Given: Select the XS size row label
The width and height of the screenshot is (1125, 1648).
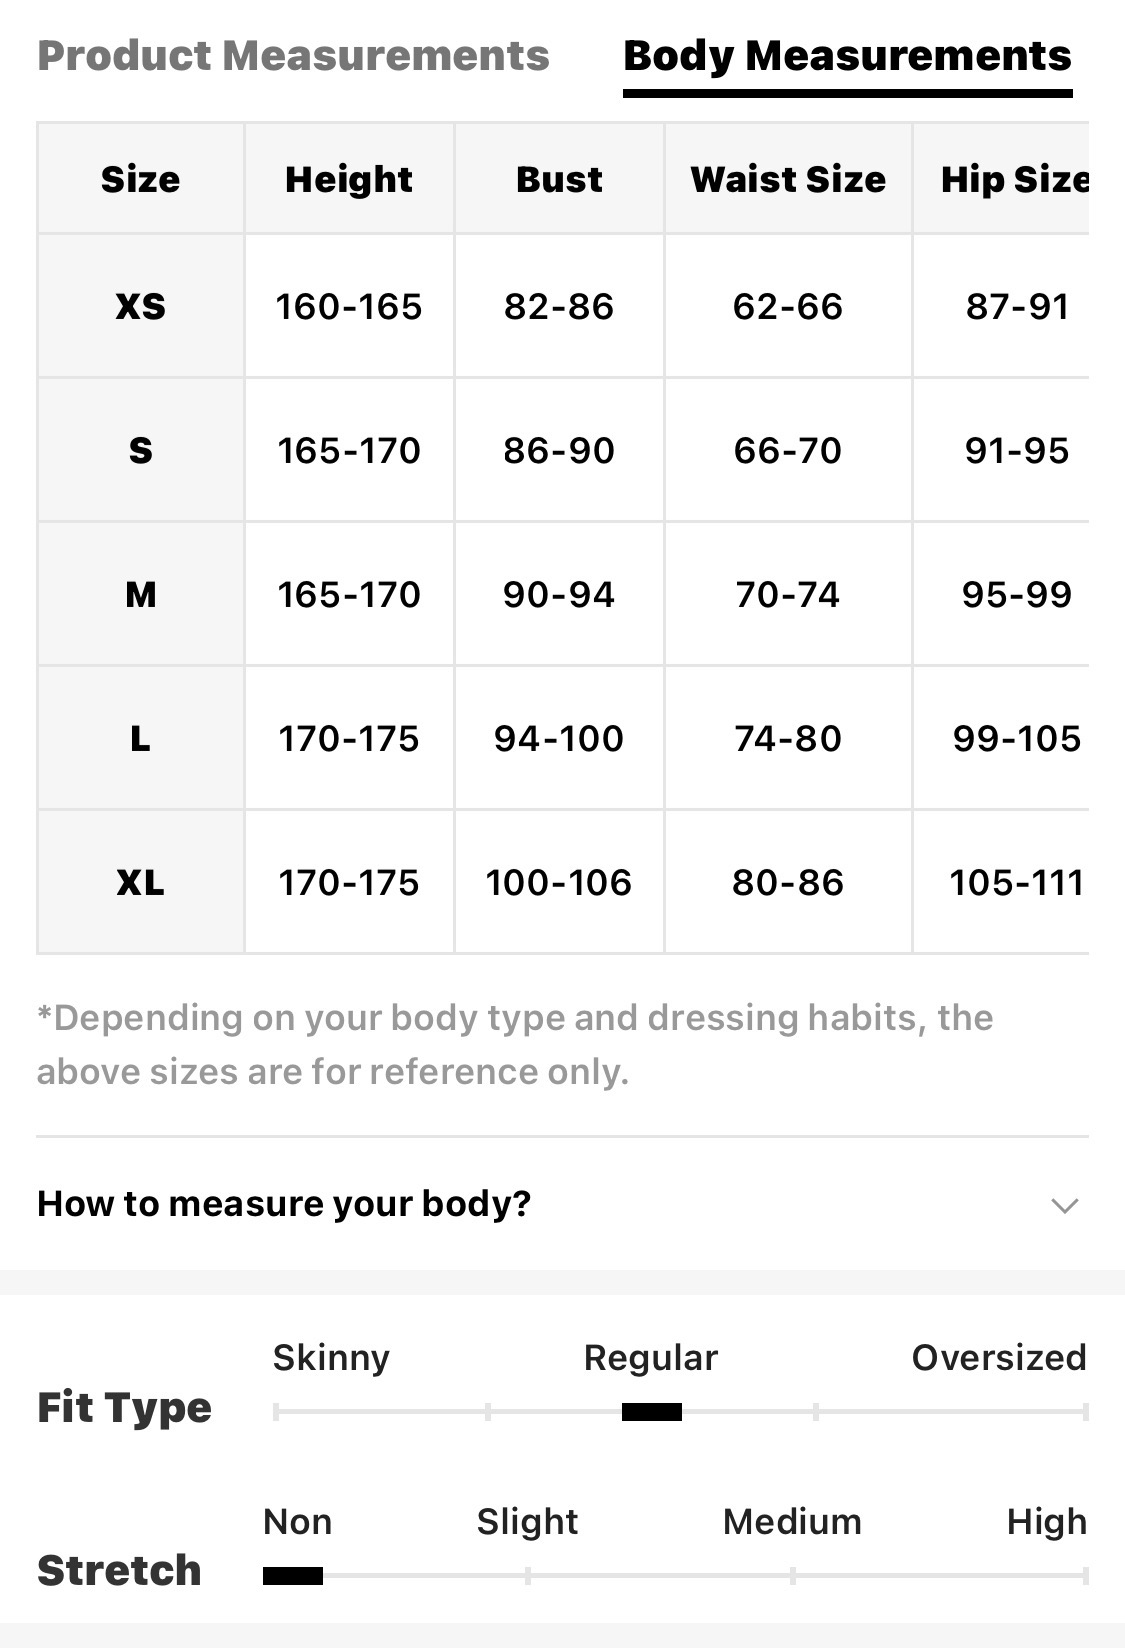Looking at the screenshot, I should click(141, 306).
